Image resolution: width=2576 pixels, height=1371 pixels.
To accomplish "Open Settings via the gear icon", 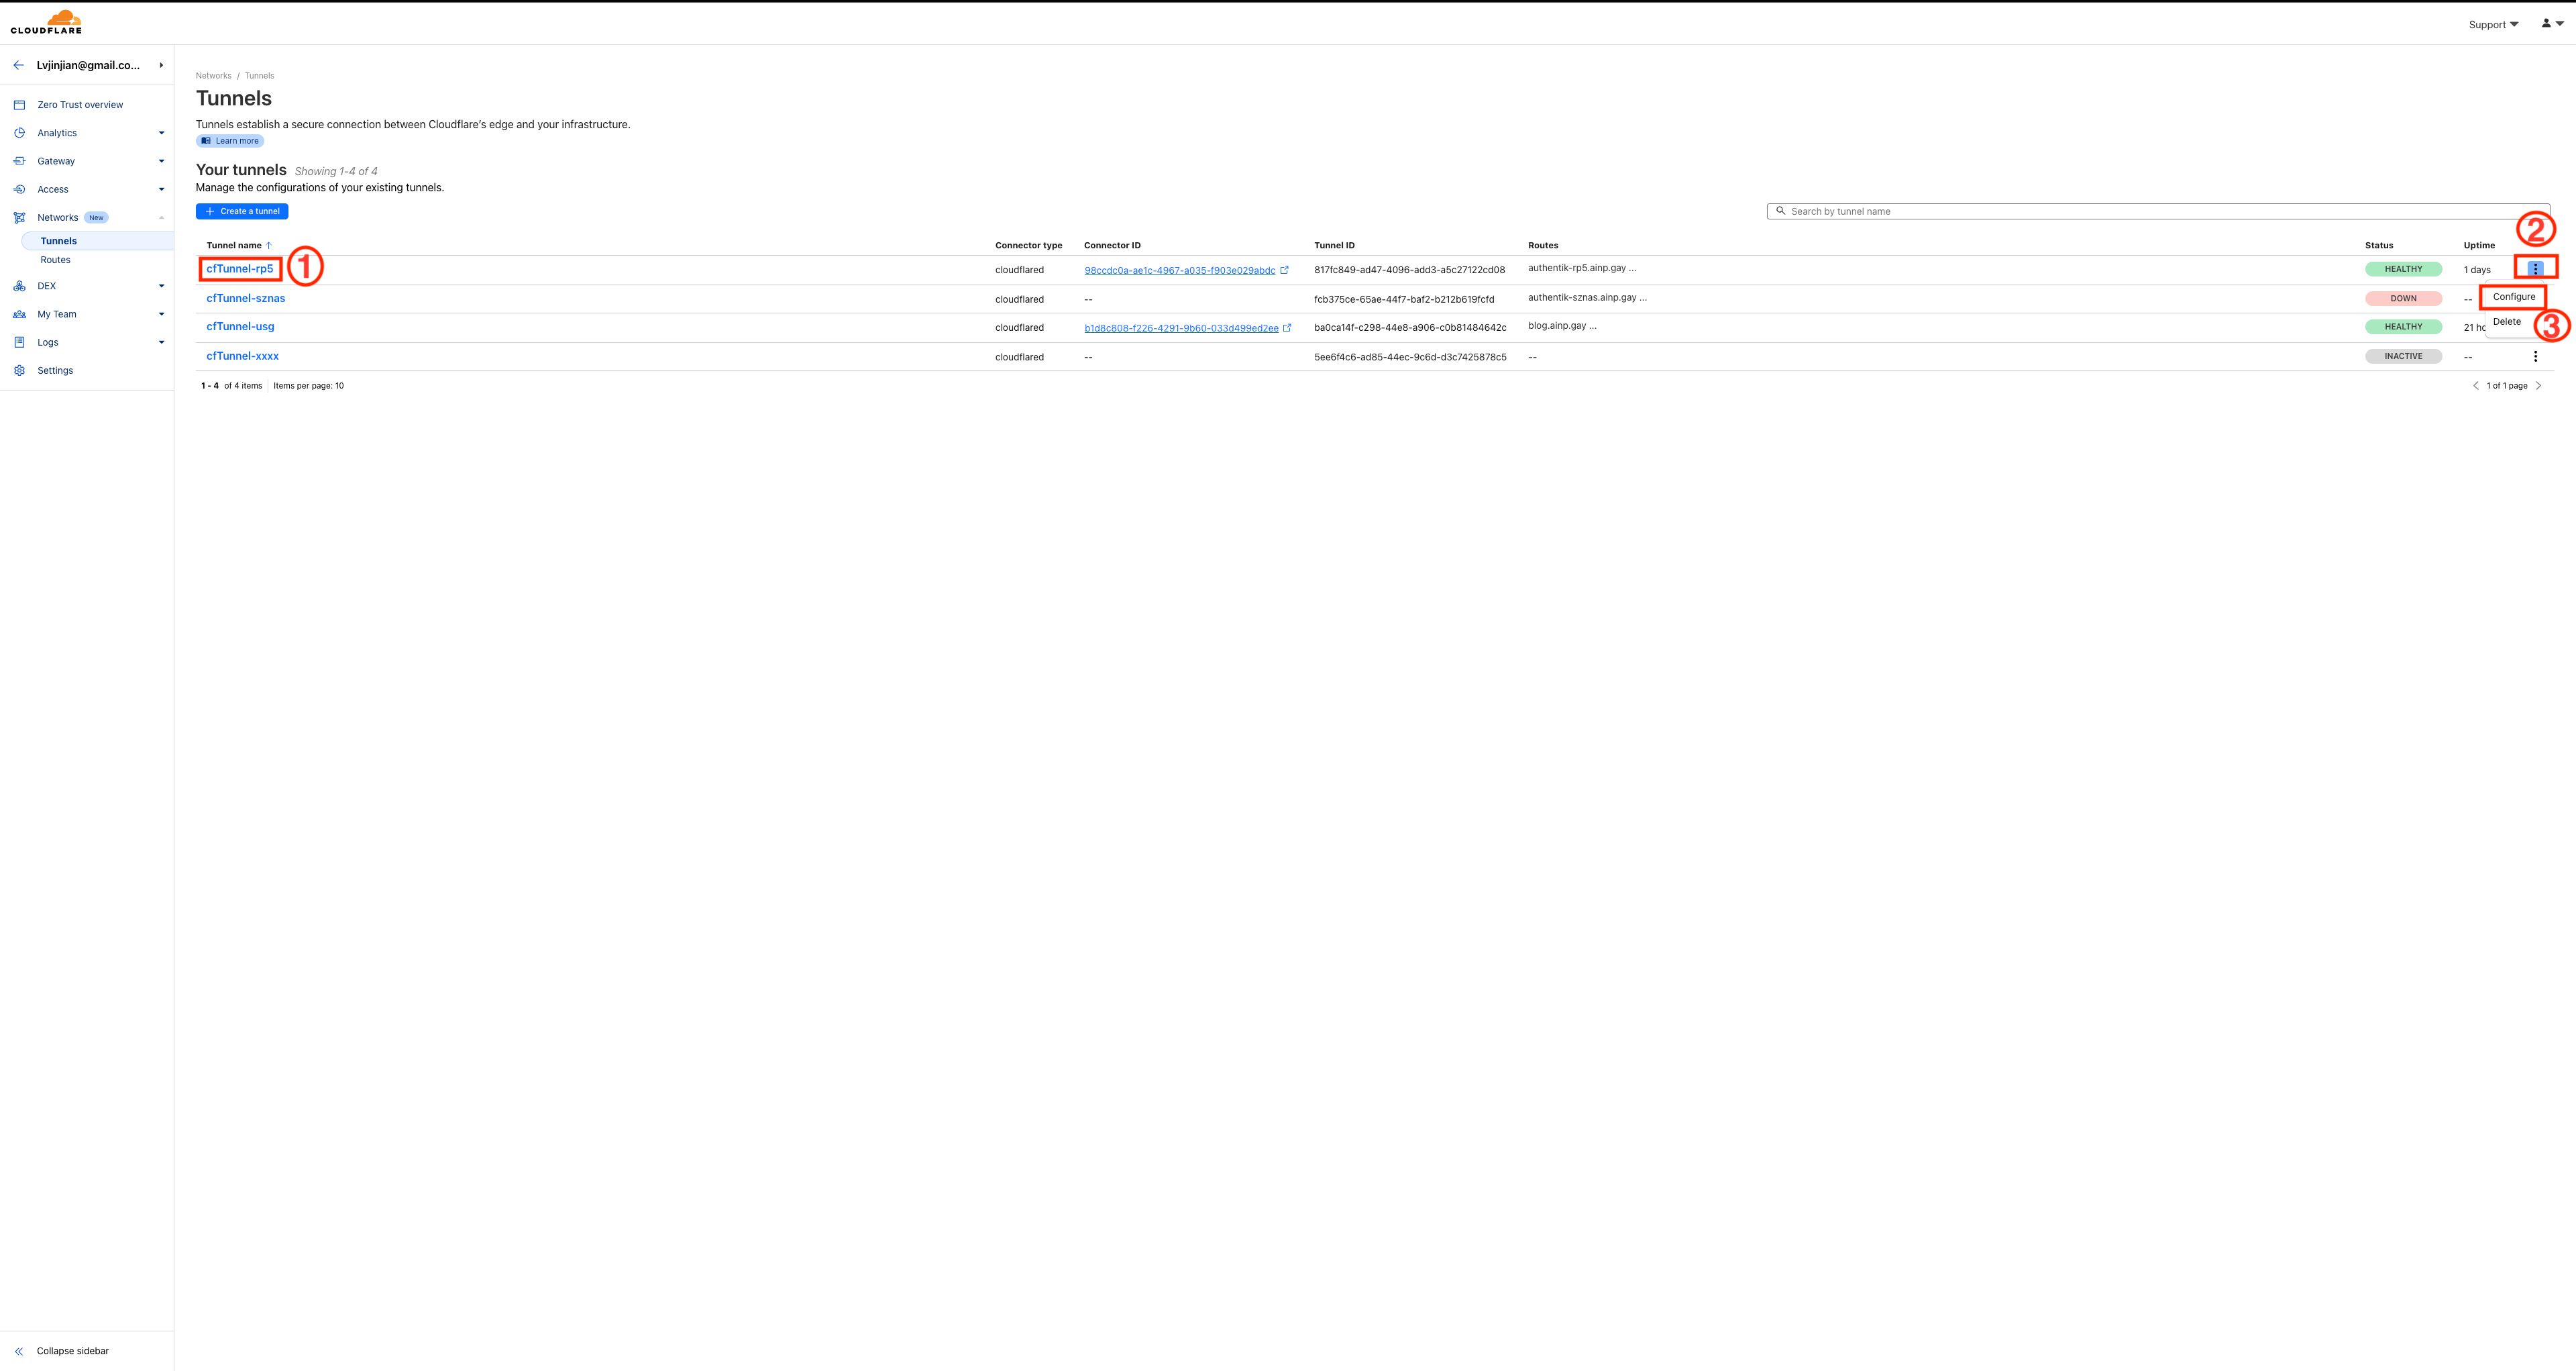I will click(19, 370).
